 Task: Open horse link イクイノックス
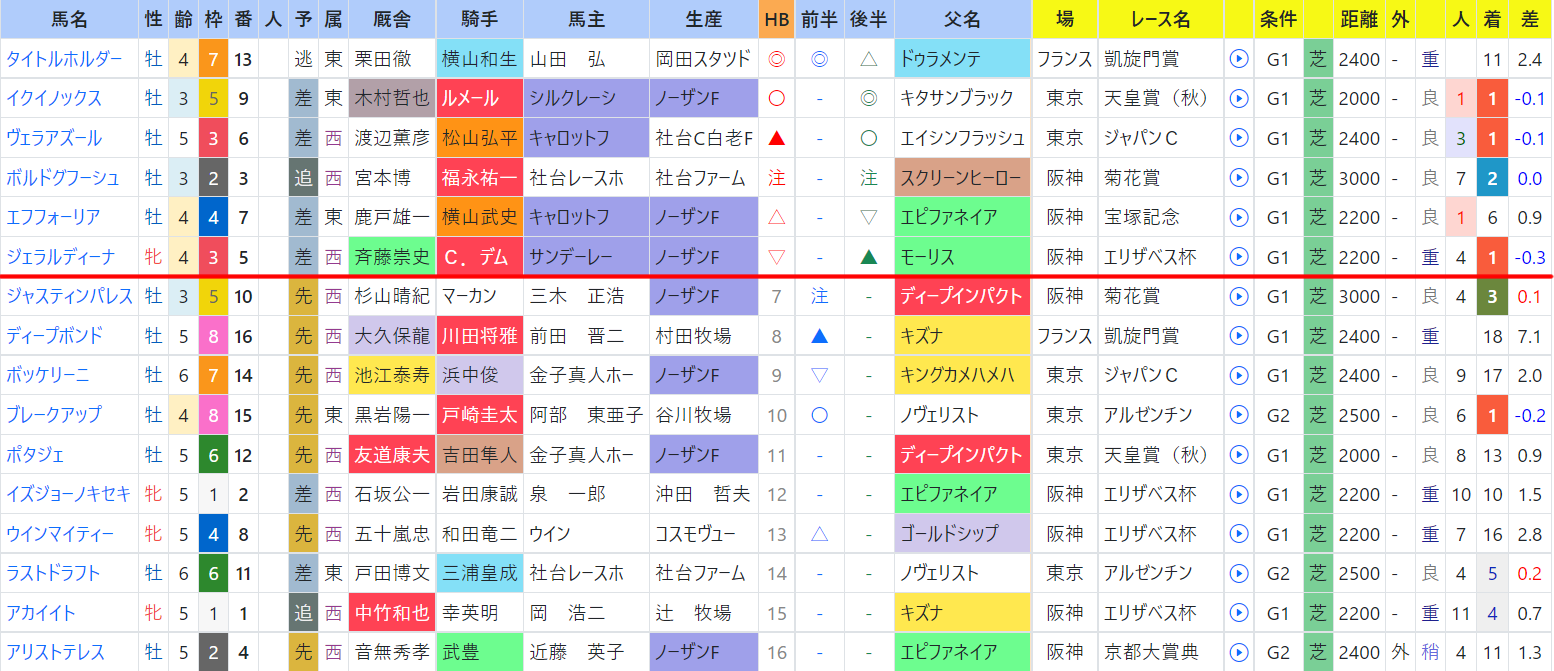coord(54,99)
